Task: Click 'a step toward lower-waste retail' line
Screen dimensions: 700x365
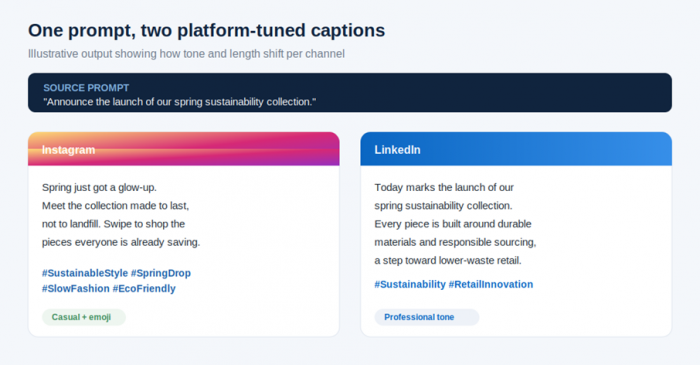Action: [x=448, y=261]
